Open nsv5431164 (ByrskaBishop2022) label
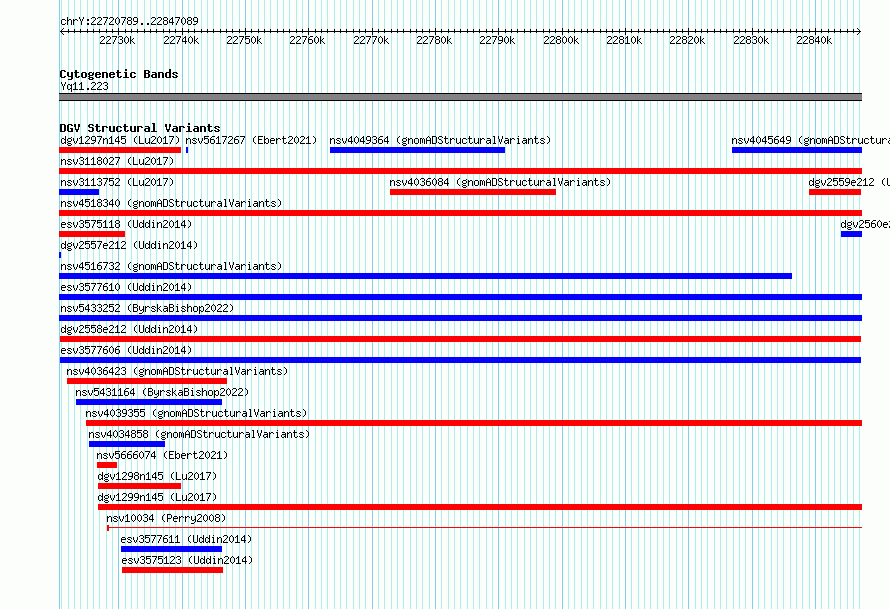890x609 pixels. click(x=162, y=392)
